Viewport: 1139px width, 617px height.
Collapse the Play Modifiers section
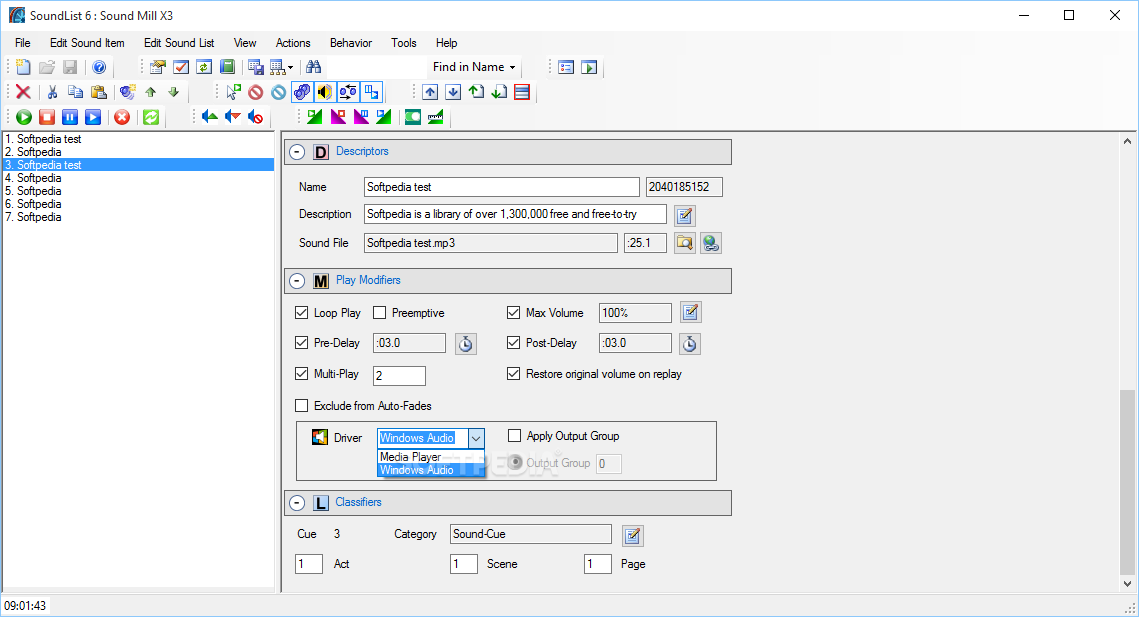[x=297, y=281]
